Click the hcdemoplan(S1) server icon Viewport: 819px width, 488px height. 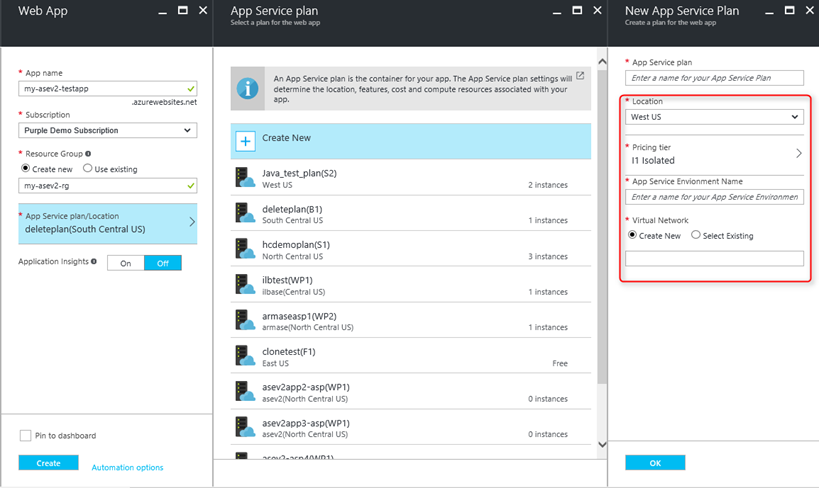(244, 249)
